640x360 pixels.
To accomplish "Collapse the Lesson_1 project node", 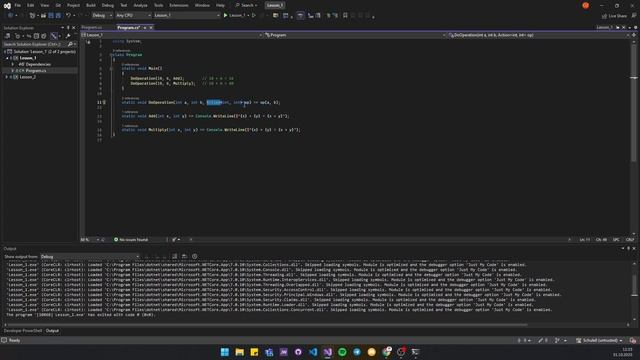I will pos(7,58).
